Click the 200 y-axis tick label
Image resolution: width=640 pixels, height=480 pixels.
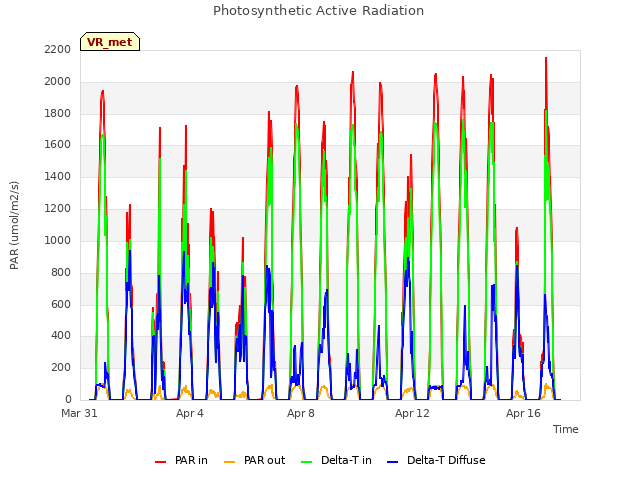(x=61, y=368)
